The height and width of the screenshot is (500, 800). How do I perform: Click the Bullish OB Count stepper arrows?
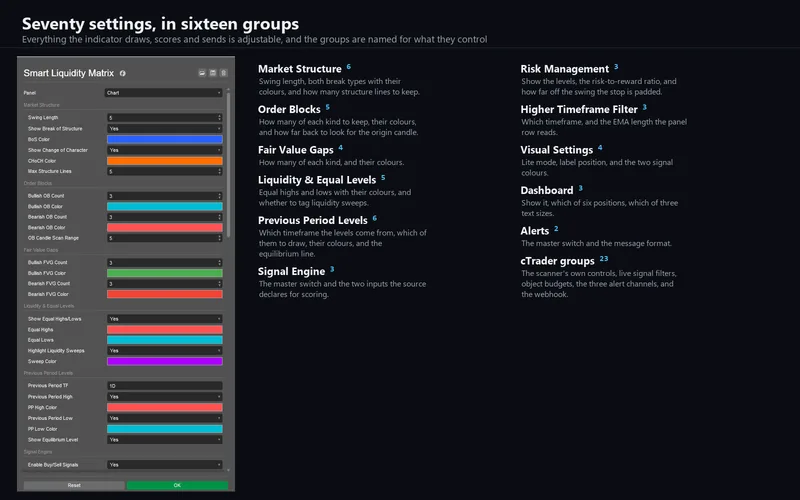[219, 196]
